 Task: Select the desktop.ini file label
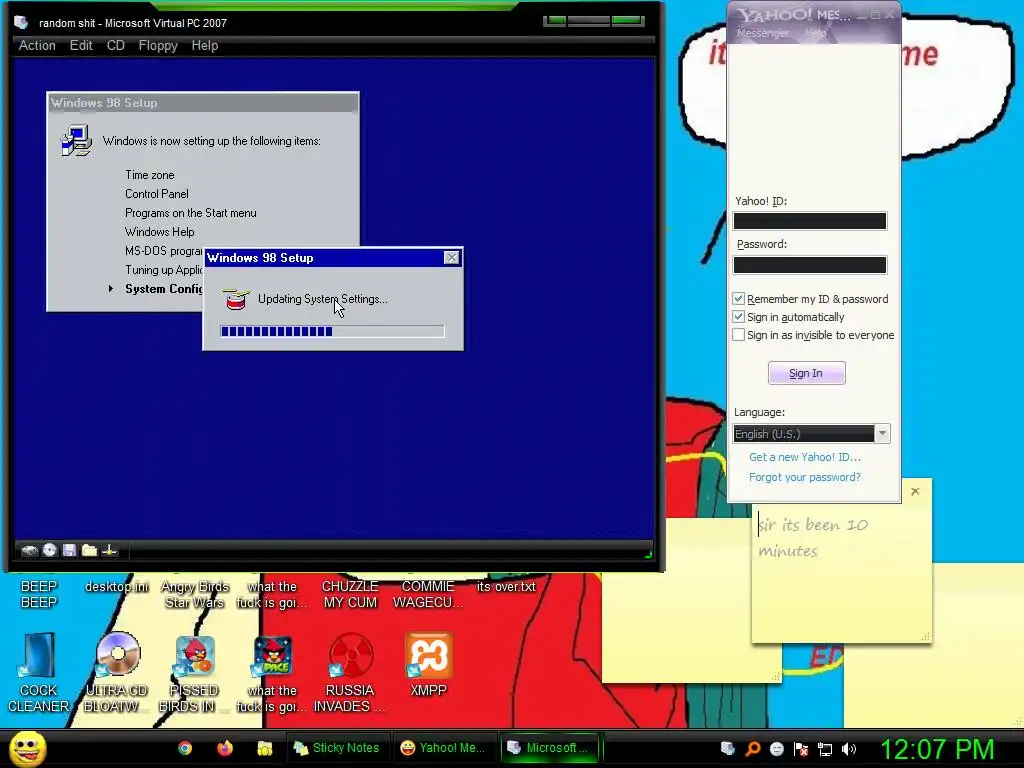pos(116,586)
